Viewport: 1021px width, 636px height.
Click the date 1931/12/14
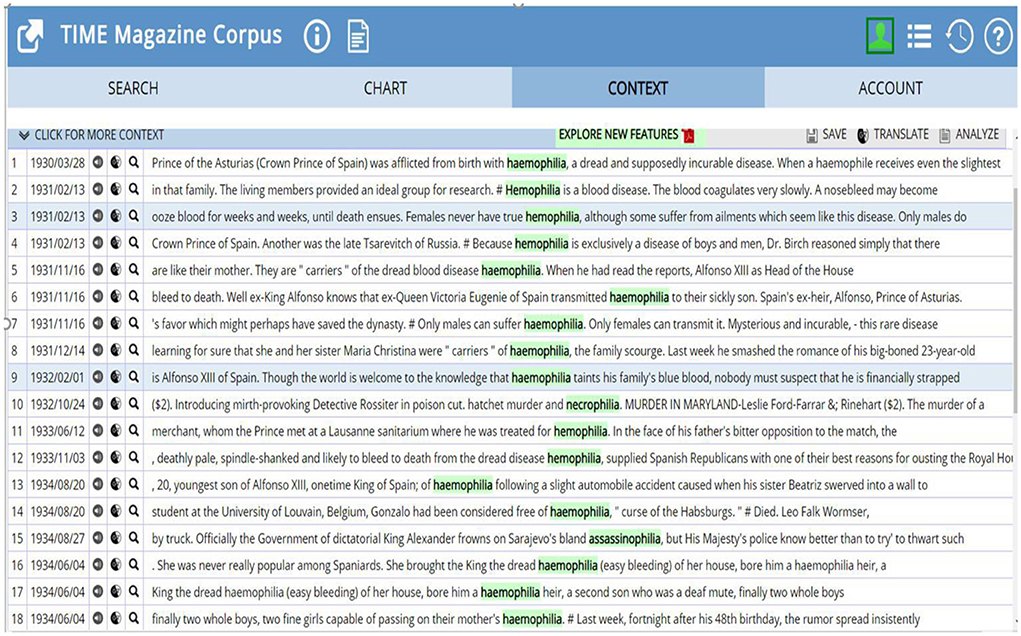57,350
